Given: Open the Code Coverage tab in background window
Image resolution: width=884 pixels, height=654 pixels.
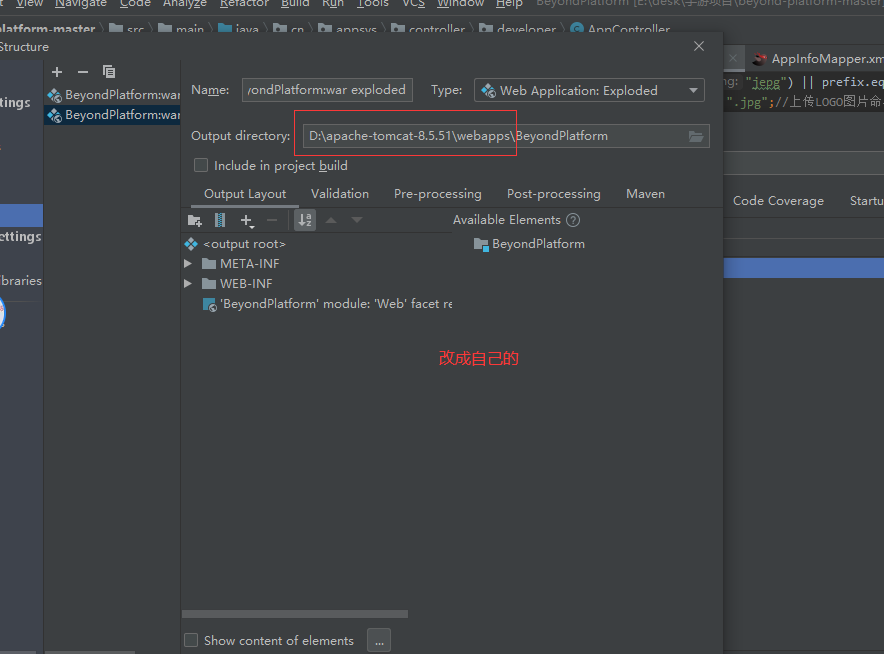Looking at the screenshot, I should 778,201.
